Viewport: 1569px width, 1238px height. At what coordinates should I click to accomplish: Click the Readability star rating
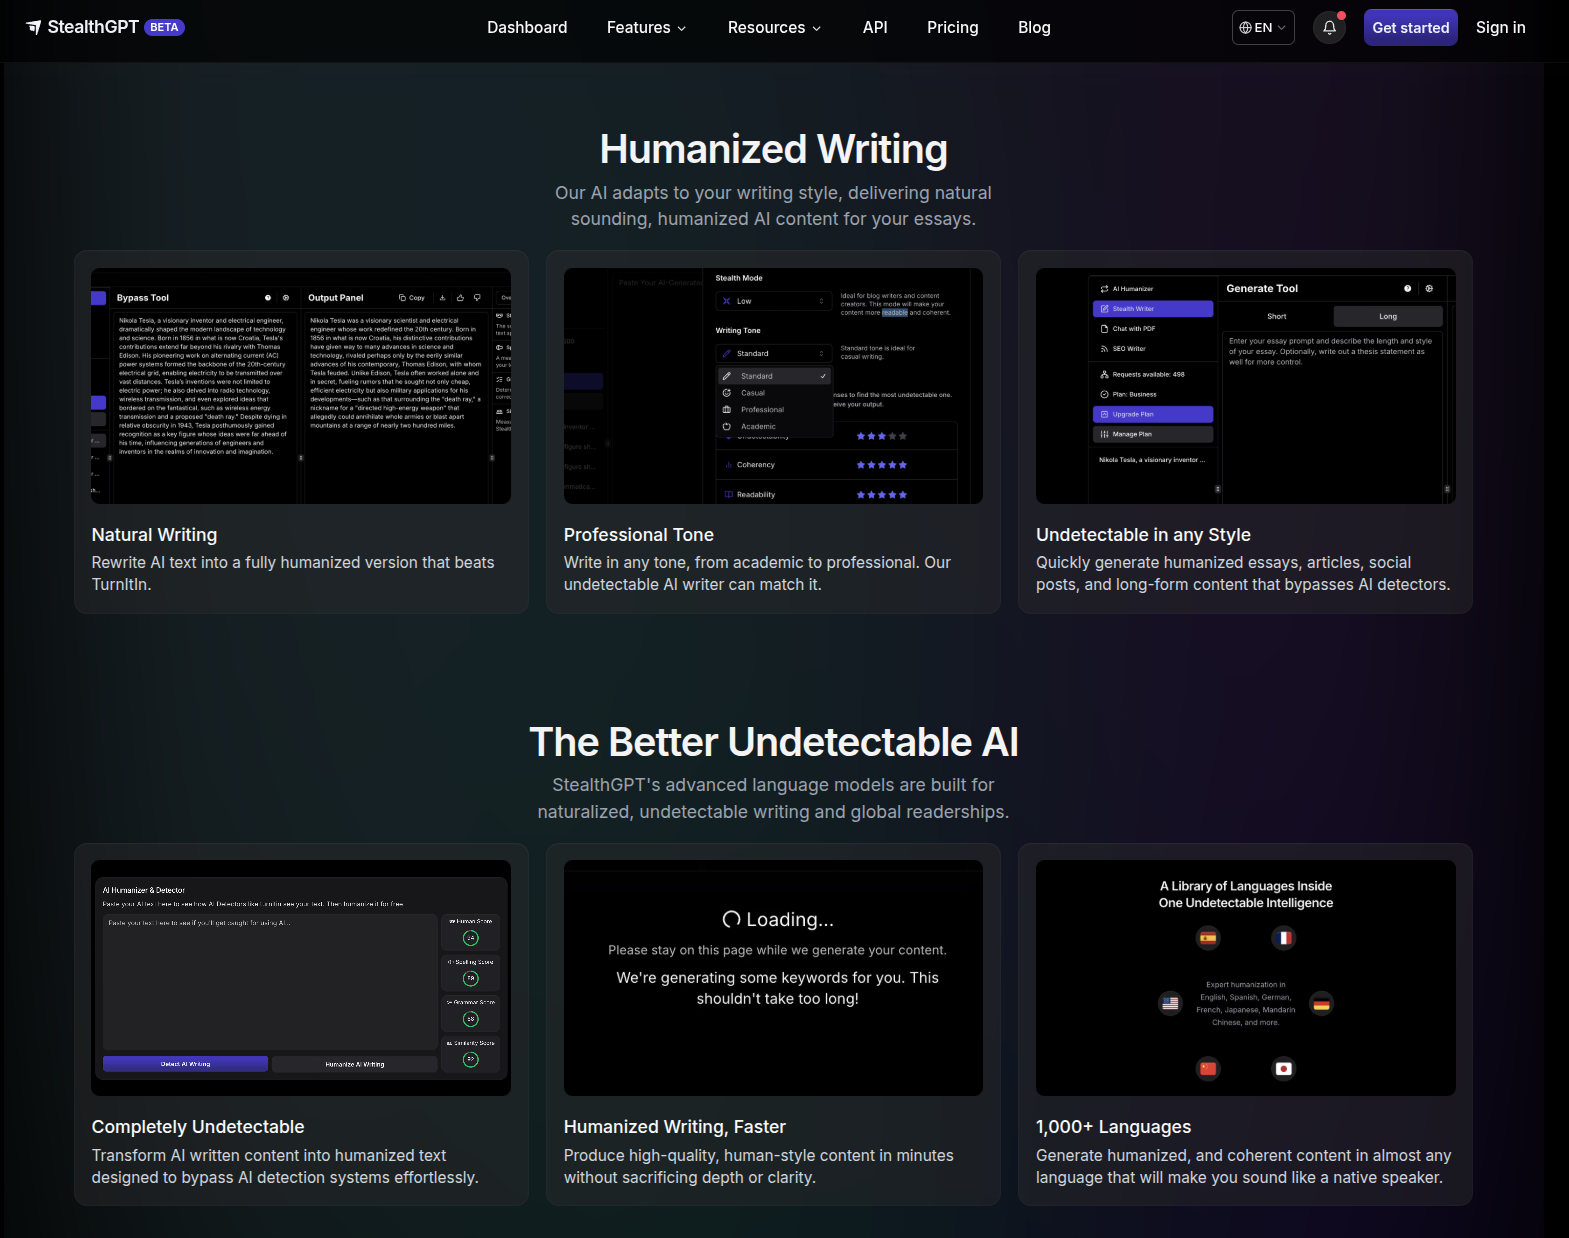point(882,495)
